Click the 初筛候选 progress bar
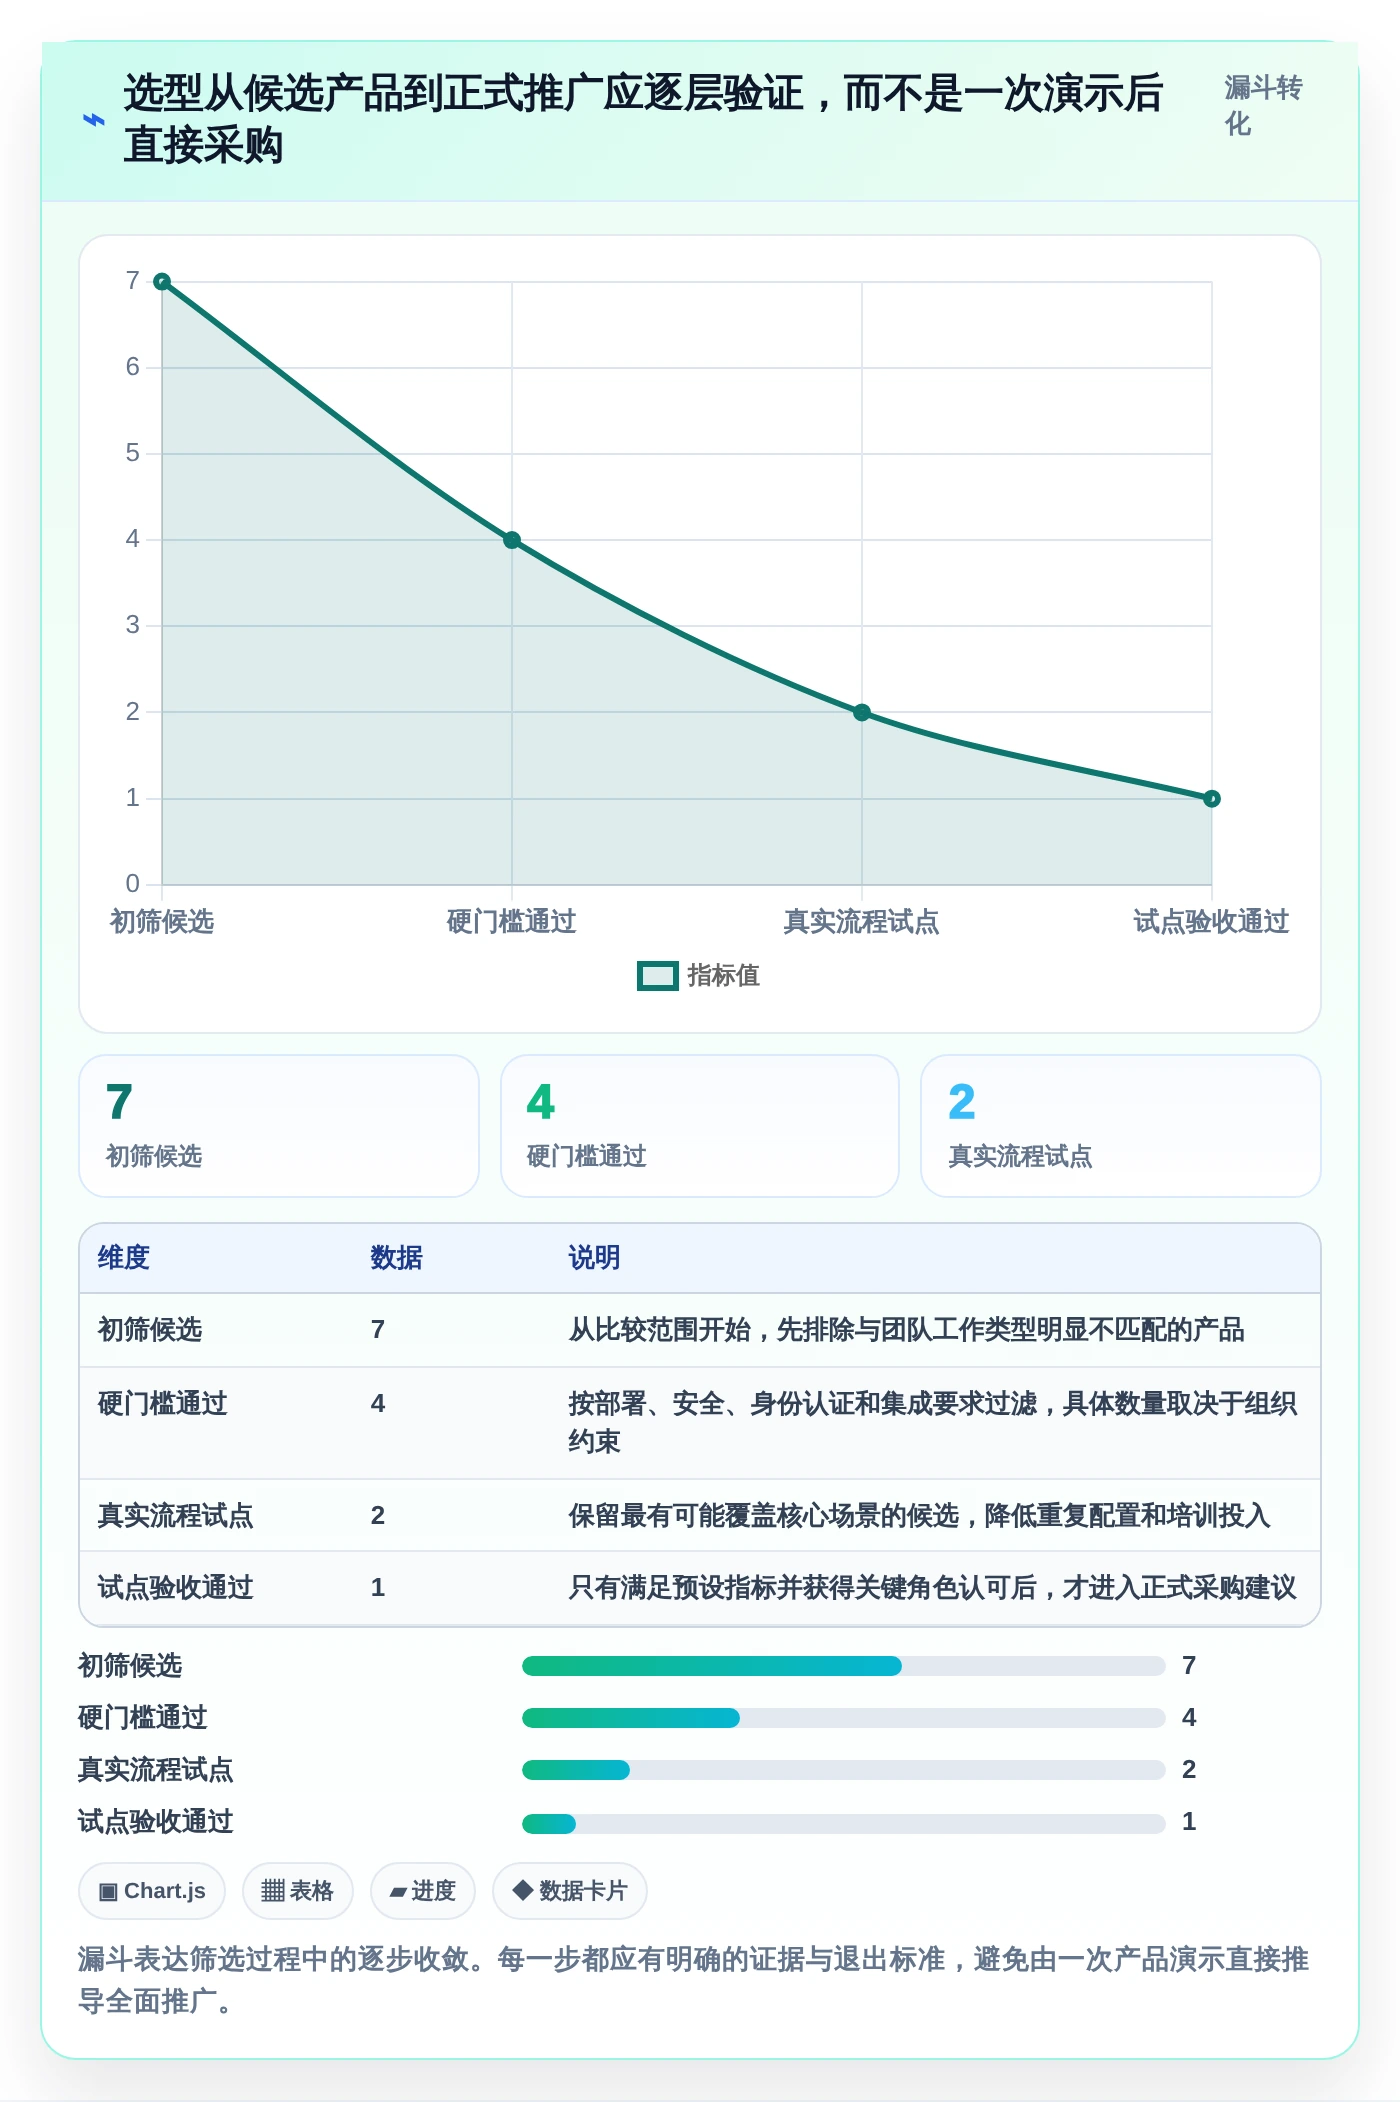This screenshot has height=2102, width=1400. coord(844,1666)
